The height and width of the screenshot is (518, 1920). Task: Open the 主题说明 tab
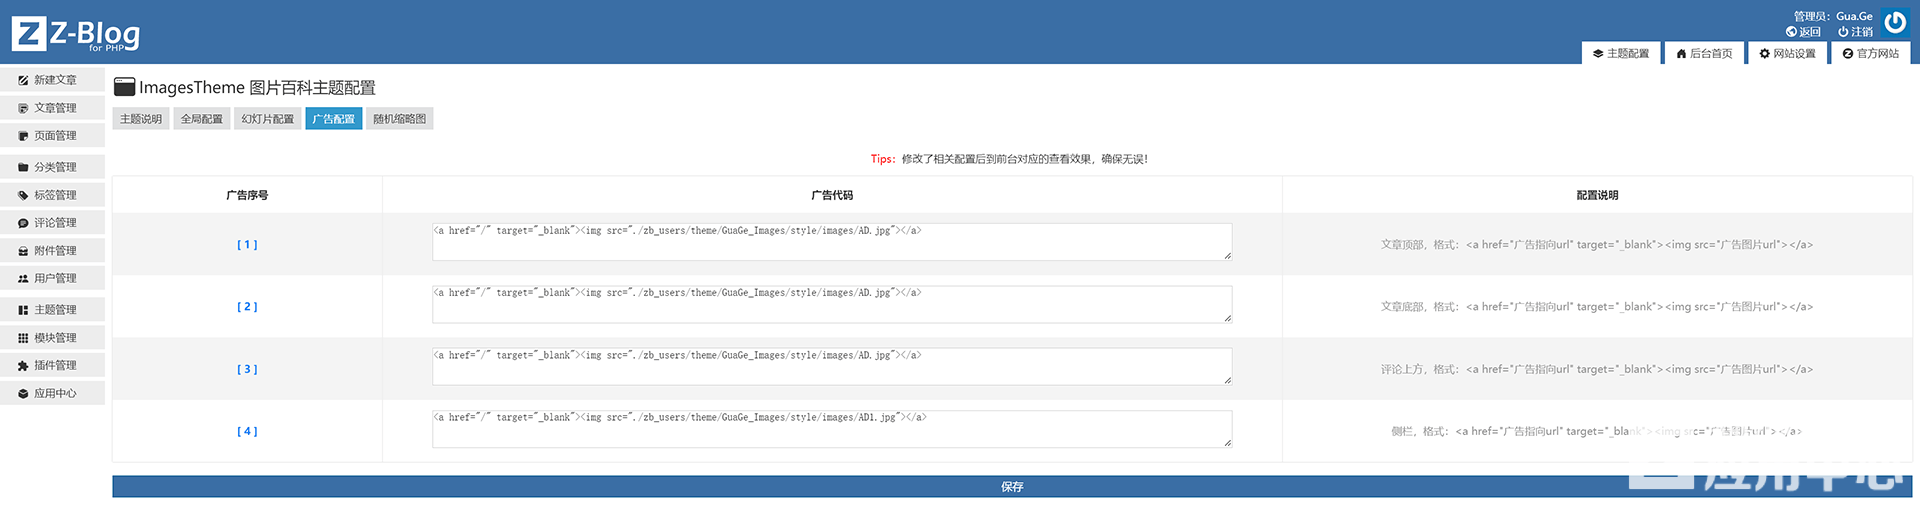coord(141,119)
